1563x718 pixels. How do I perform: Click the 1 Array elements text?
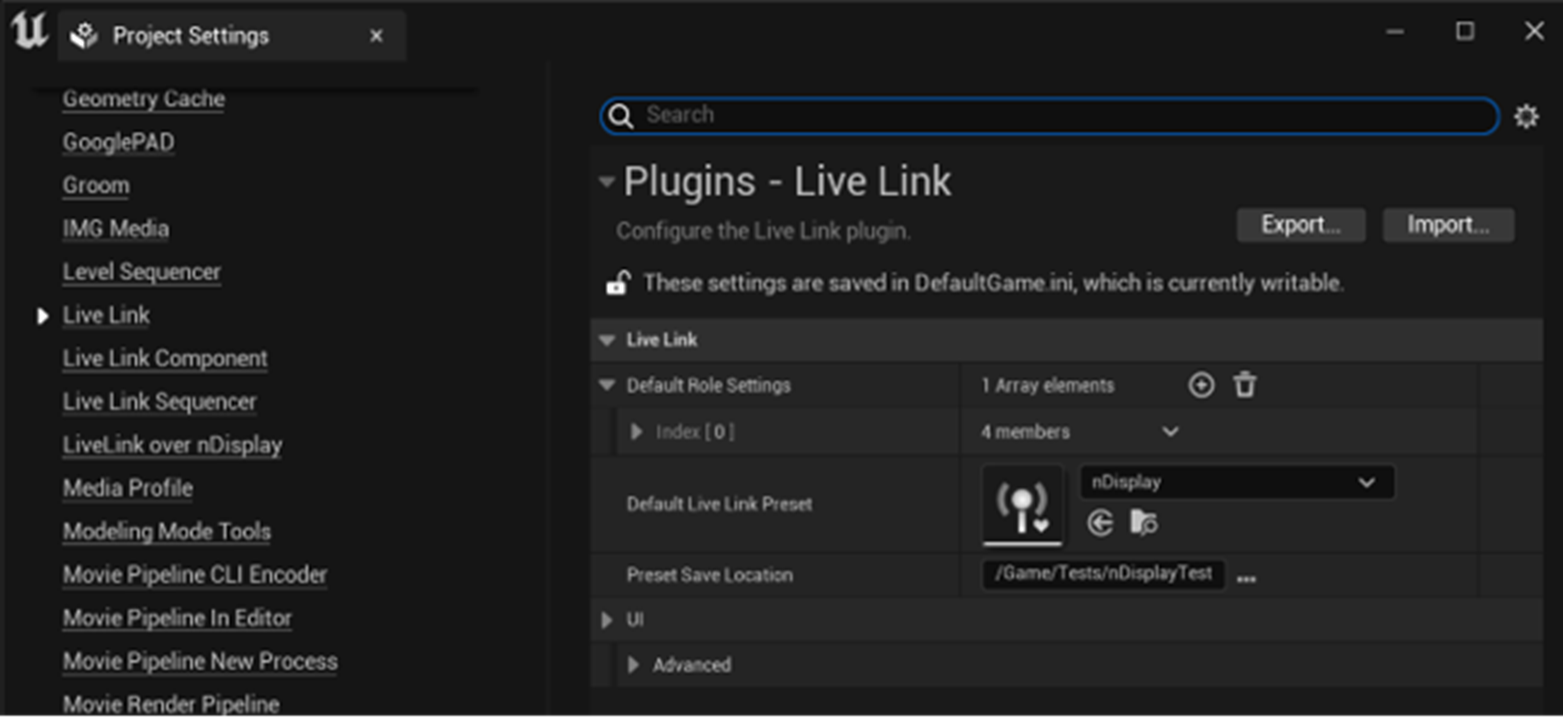pyautogui.click(x=1047, y=386)
